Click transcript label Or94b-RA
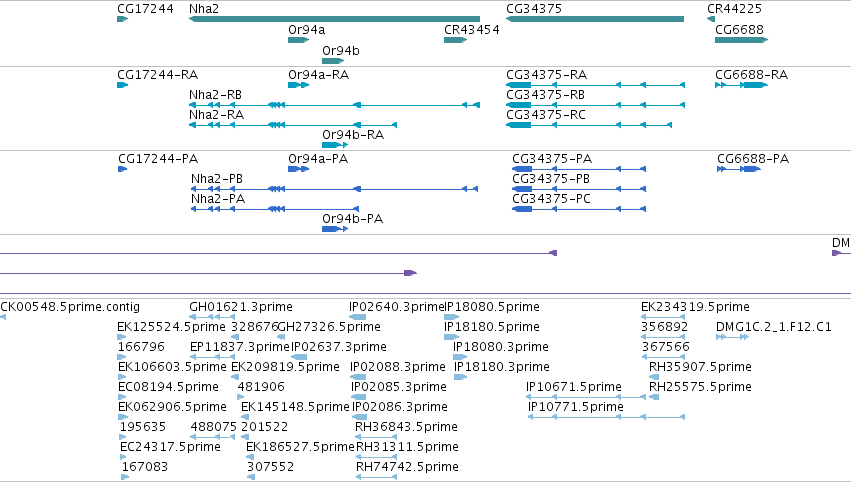The width and height of the screenshot is (851, 482). [x=353, y=135]
